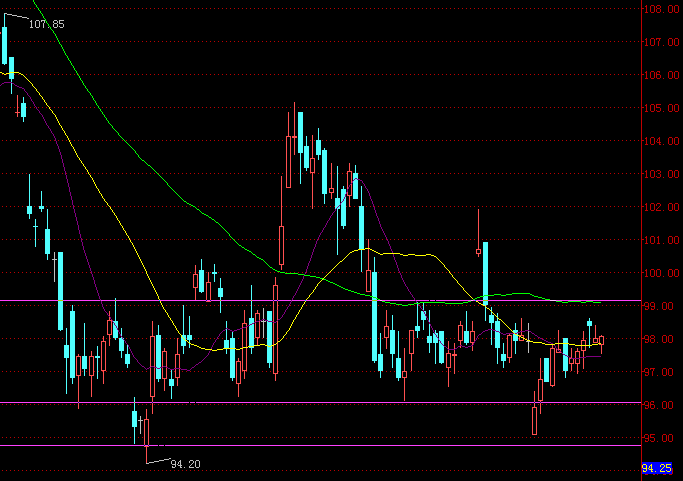Screen dimensions: 683x481
Task: Click the 103.00 price axis label
Action: click(661, 174)
